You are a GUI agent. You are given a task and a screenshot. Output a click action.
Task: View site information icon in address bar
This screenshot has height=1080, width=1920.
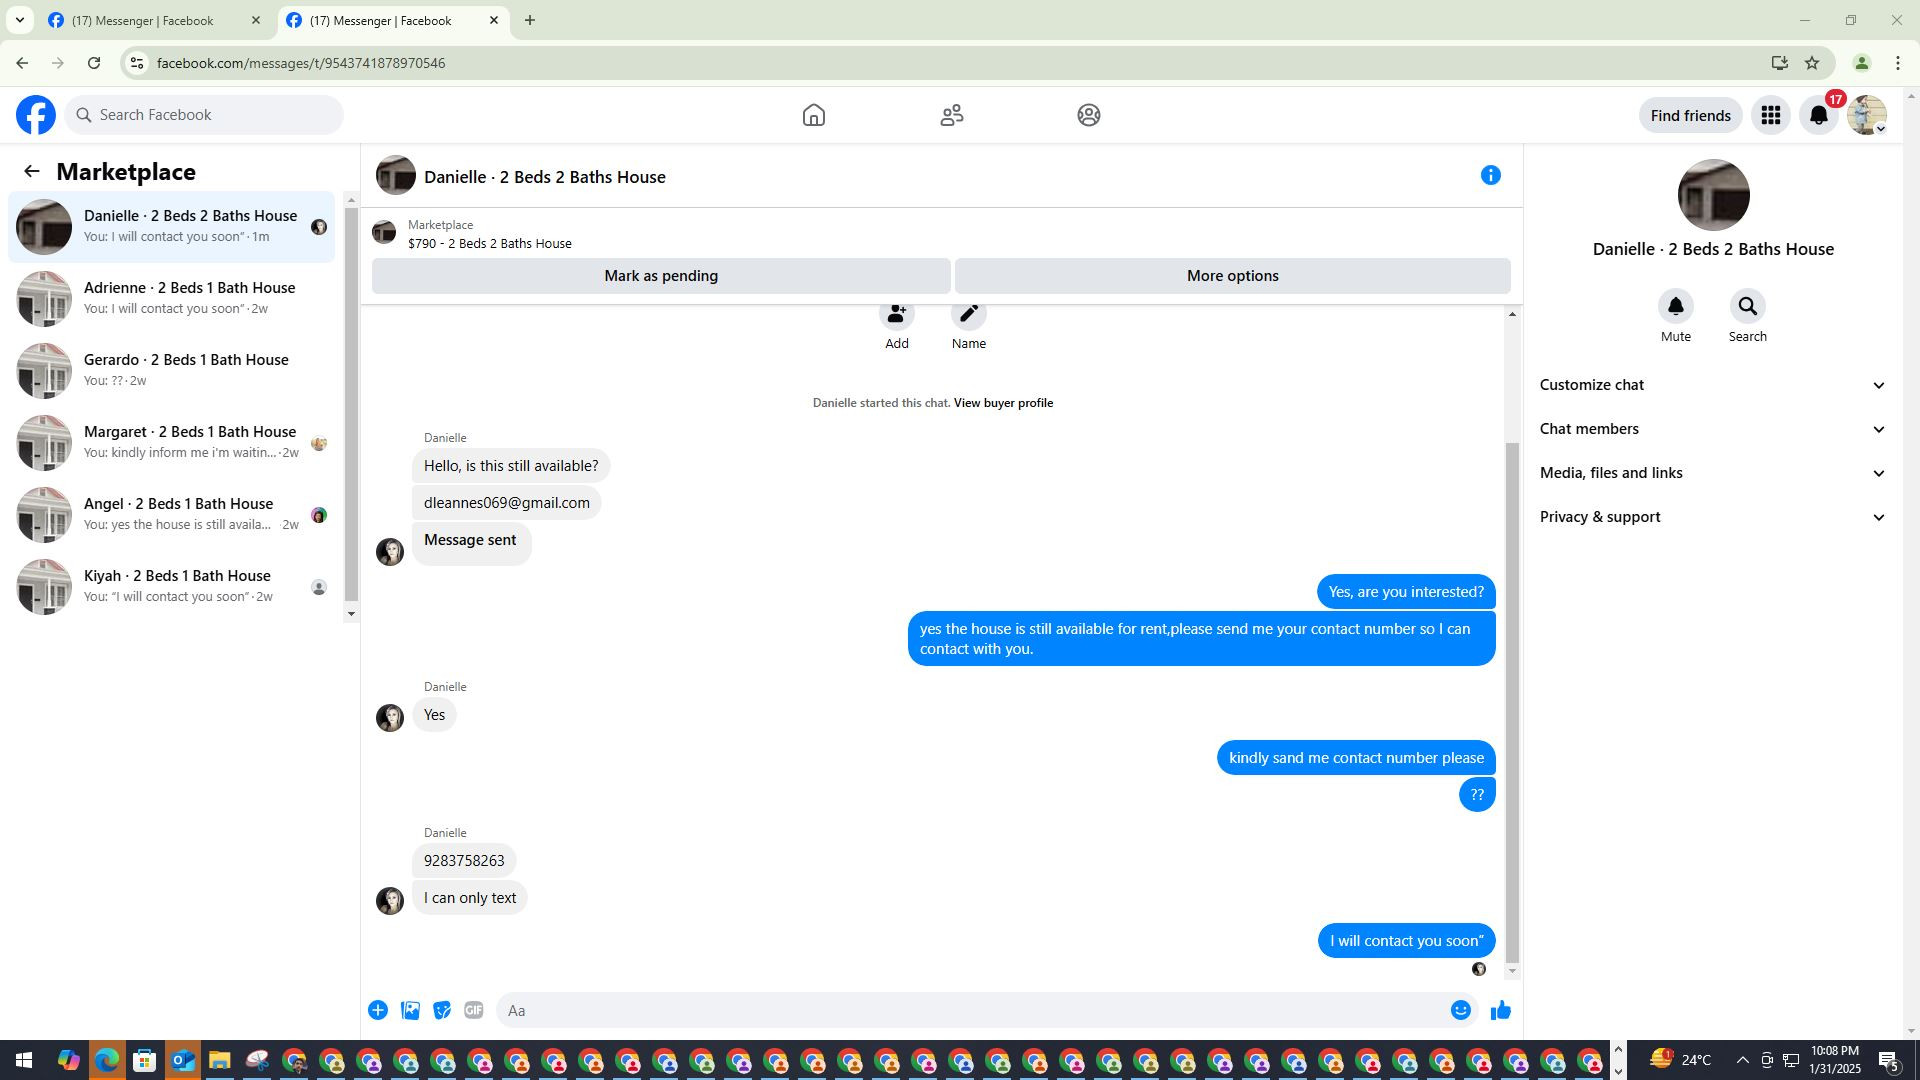point(137,63)
